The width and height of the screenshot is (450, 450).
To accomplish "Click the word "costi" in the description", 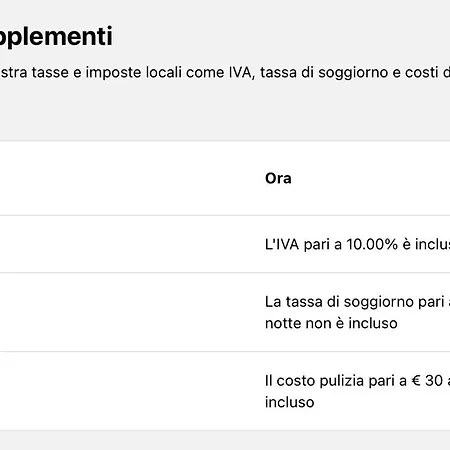I will [422, 72].
